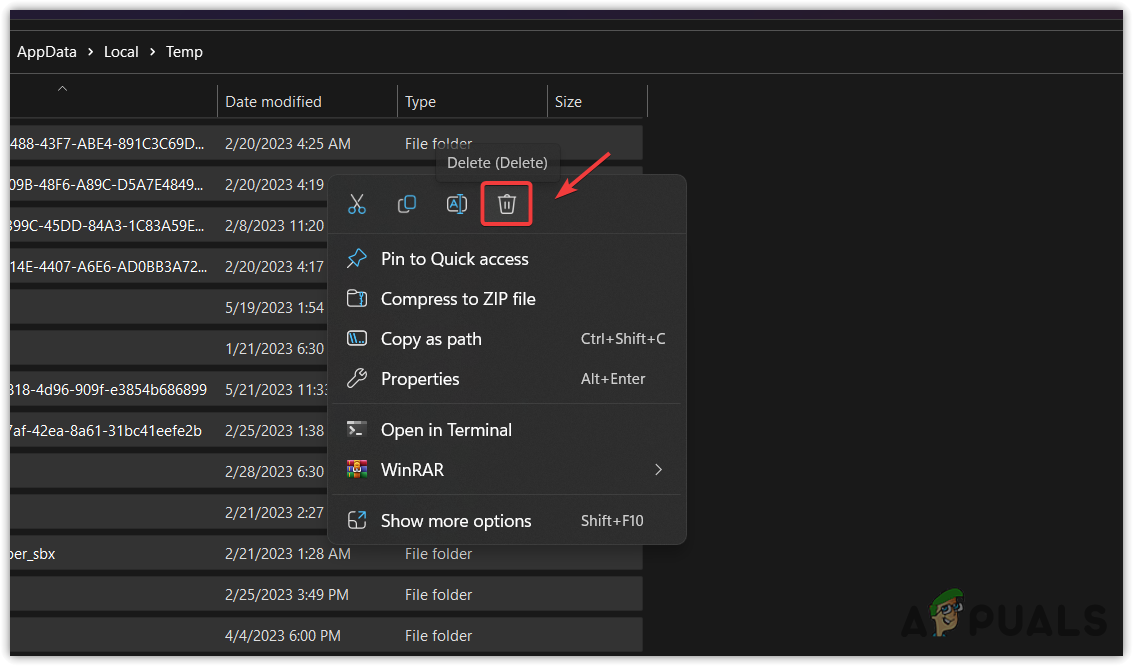Navigate to AppData in breadcrumb
Viewport: 1133px width, 666px height.
click(x=47, y=52)
